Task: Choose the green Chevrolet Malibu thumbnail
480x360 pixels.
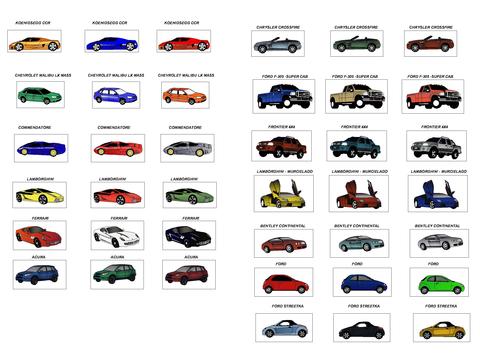Action: [x=40, y=95]
